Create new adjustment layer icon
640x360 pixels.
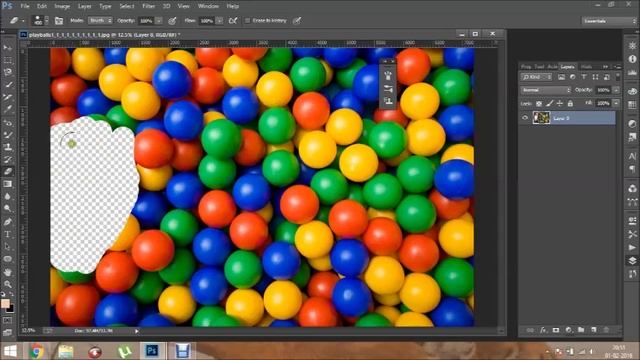(x=568, y=330)
